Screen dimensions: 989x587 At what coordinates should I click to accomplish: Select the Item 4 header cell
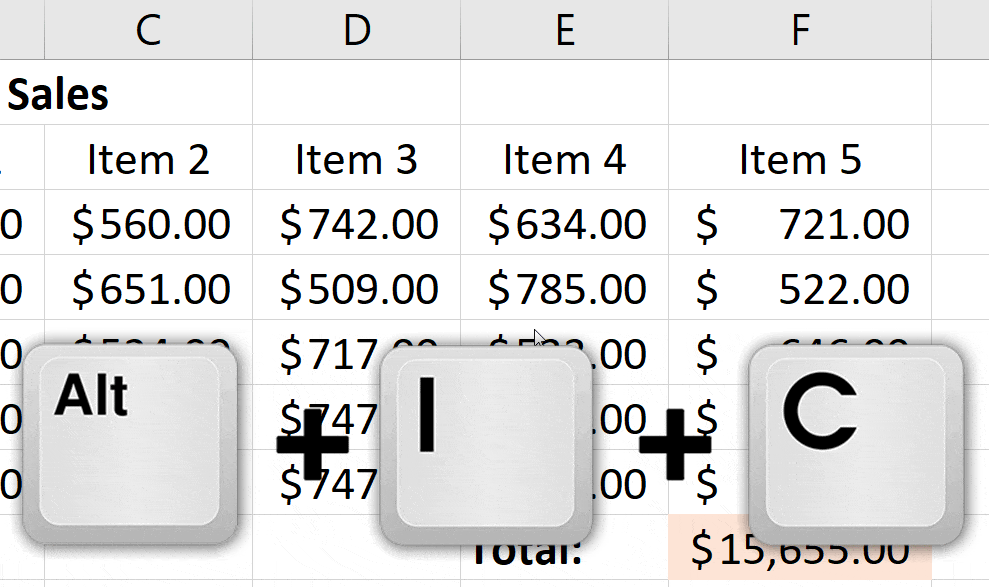tap(565, 158)
